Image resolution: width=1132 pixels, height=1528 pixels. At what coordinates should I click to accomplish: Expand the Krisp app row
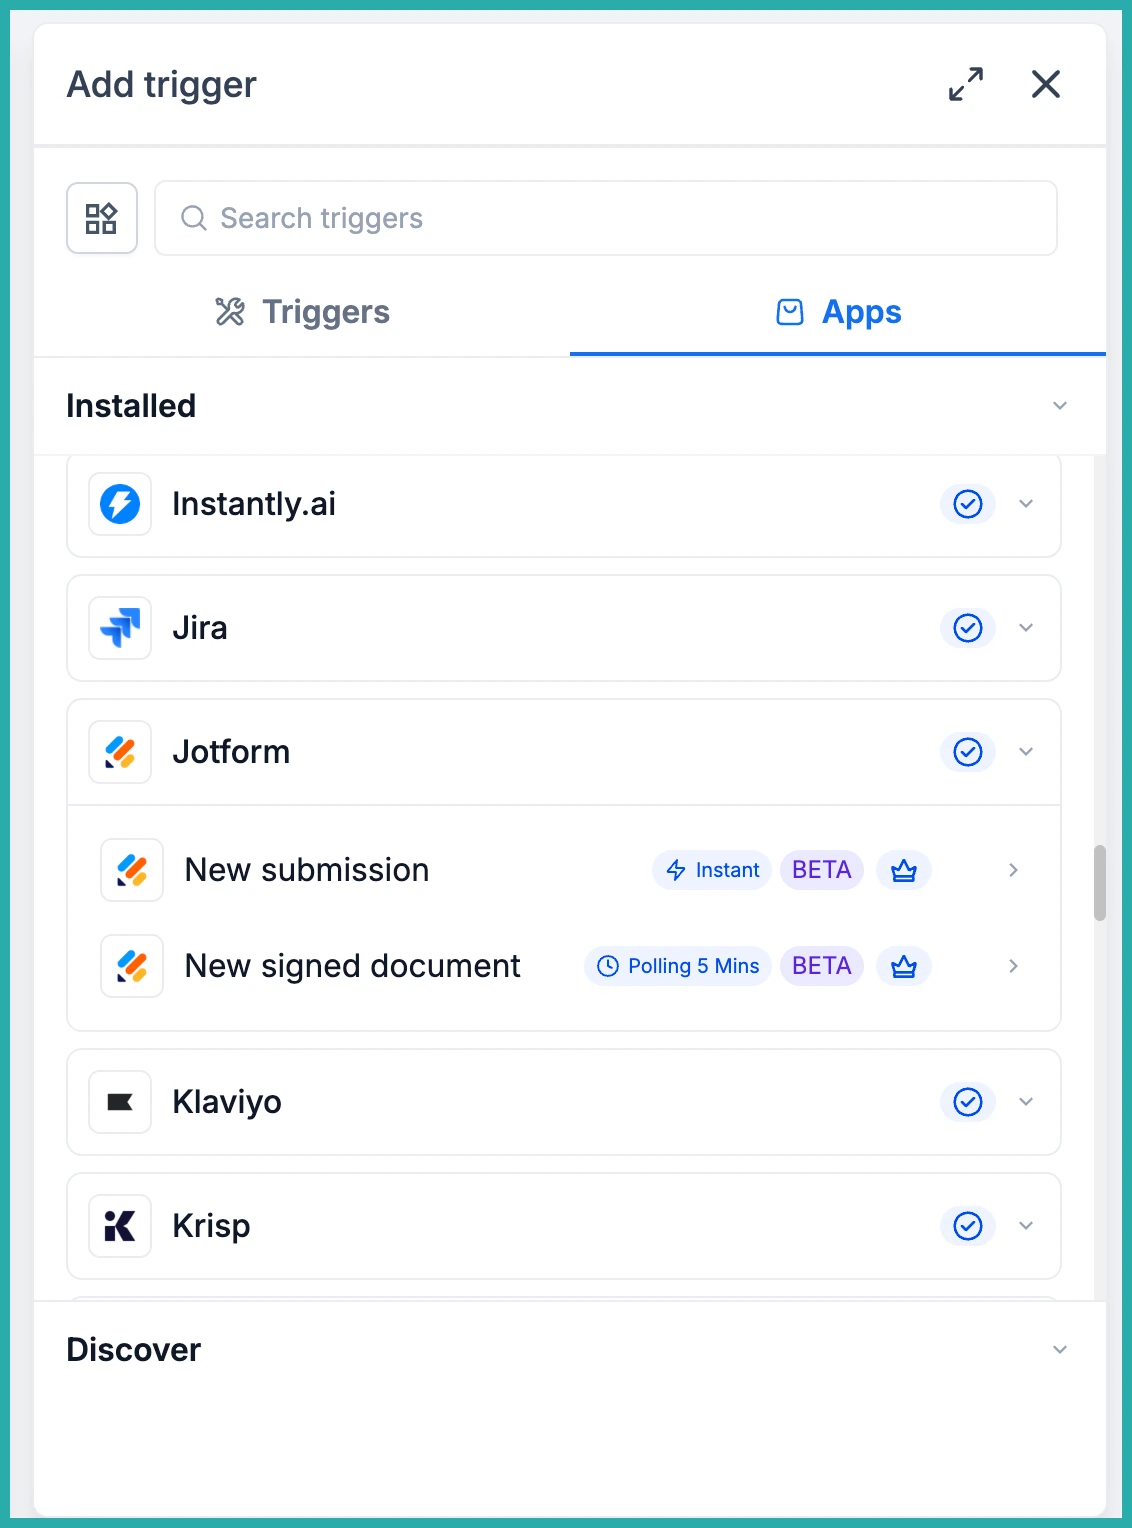[1026, 1226]
